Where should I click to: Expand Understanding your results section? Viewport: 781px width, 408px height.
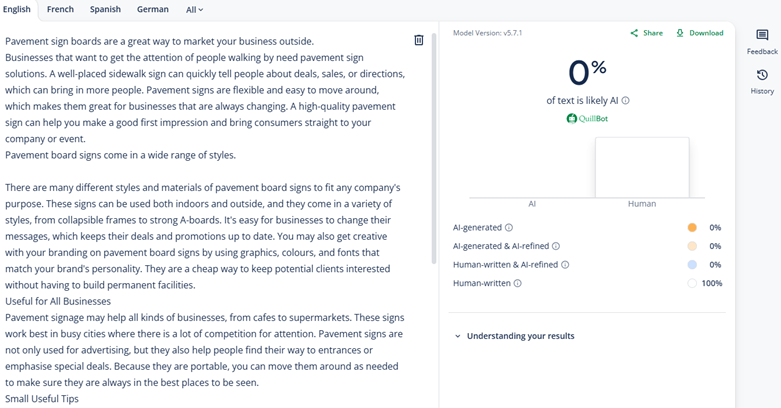(x=514, y=336)
